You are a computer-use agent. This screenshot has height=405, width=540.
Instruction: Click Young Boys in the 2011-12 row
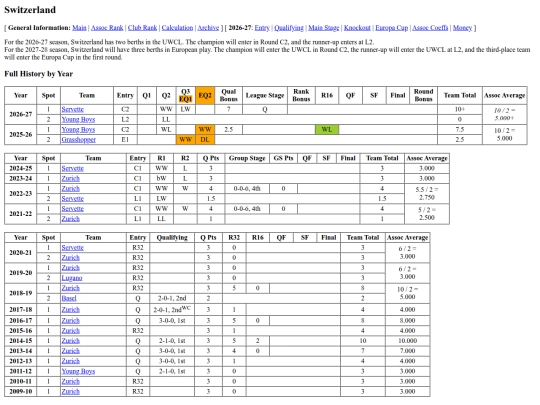(78, 371)
